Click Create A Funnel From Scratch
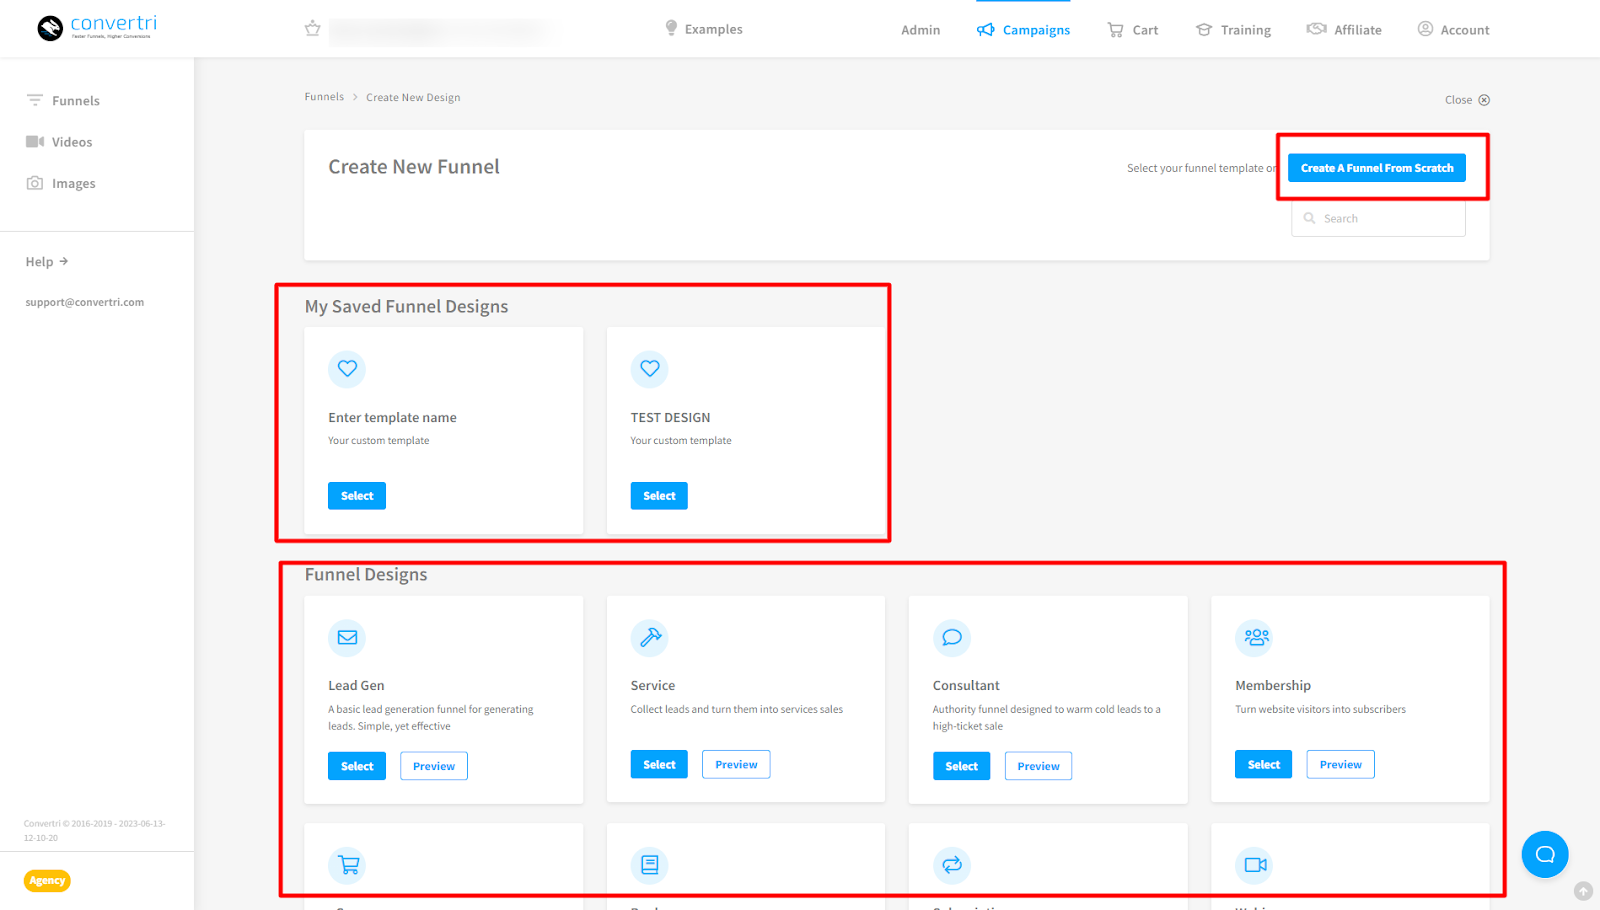This screenshot has height=910, width=1600. point(1376,168)
